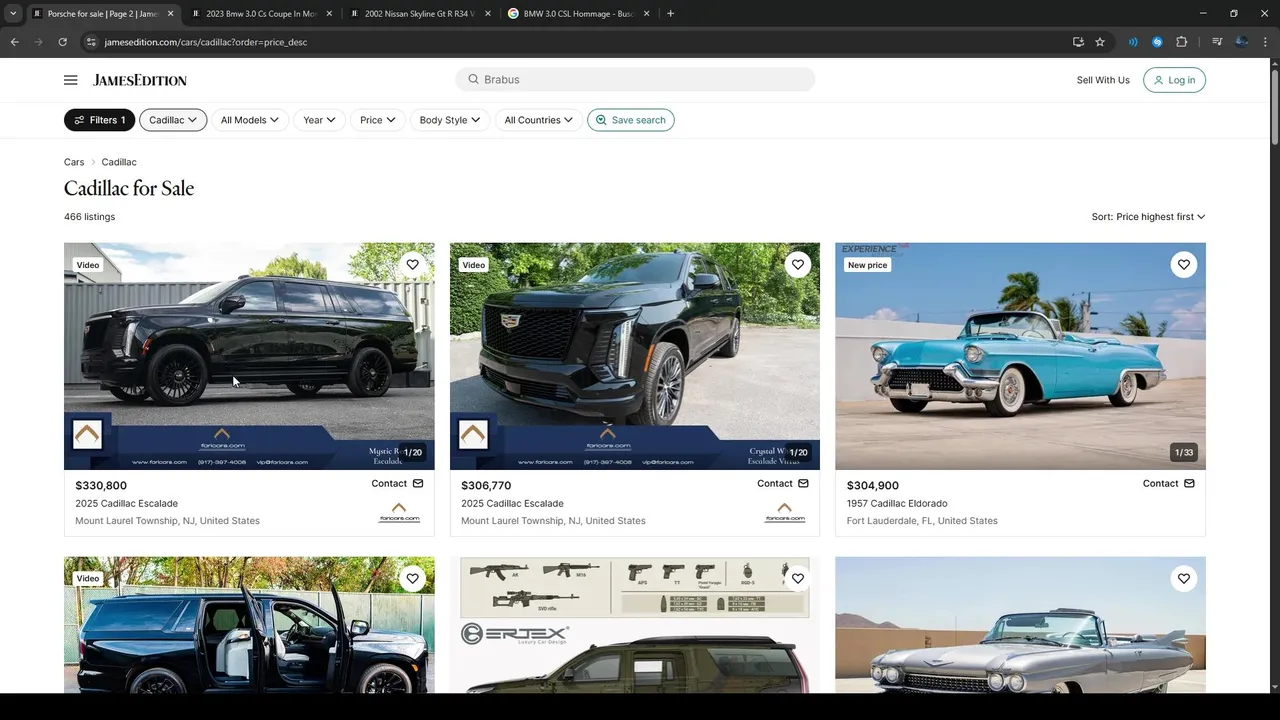Viewport: 1280px width, 720px height.
Task: Click the $304,900 price text
Action: point(873,486)
